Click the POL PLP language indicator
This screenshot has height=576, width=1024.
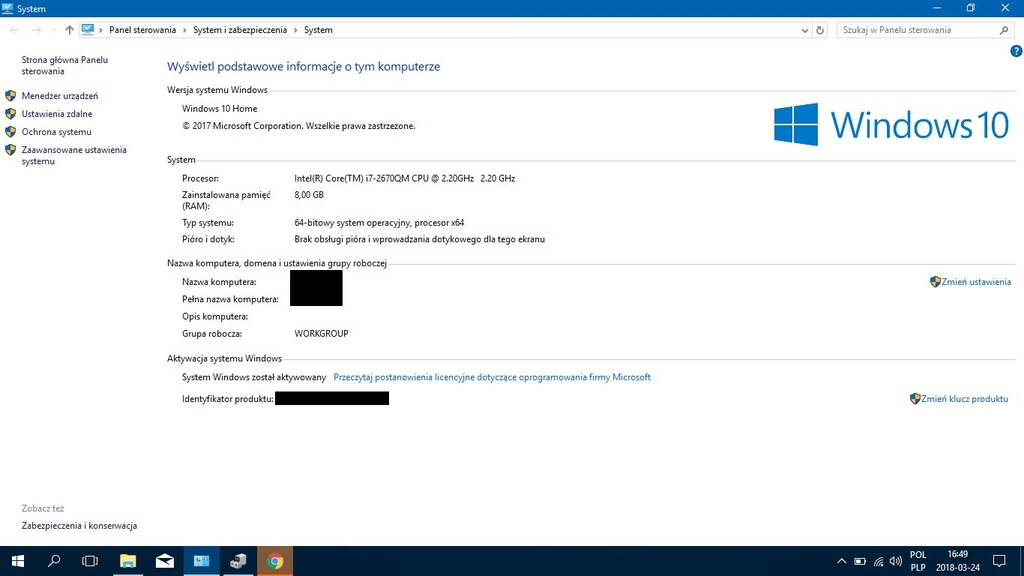[x=918, y=561]
